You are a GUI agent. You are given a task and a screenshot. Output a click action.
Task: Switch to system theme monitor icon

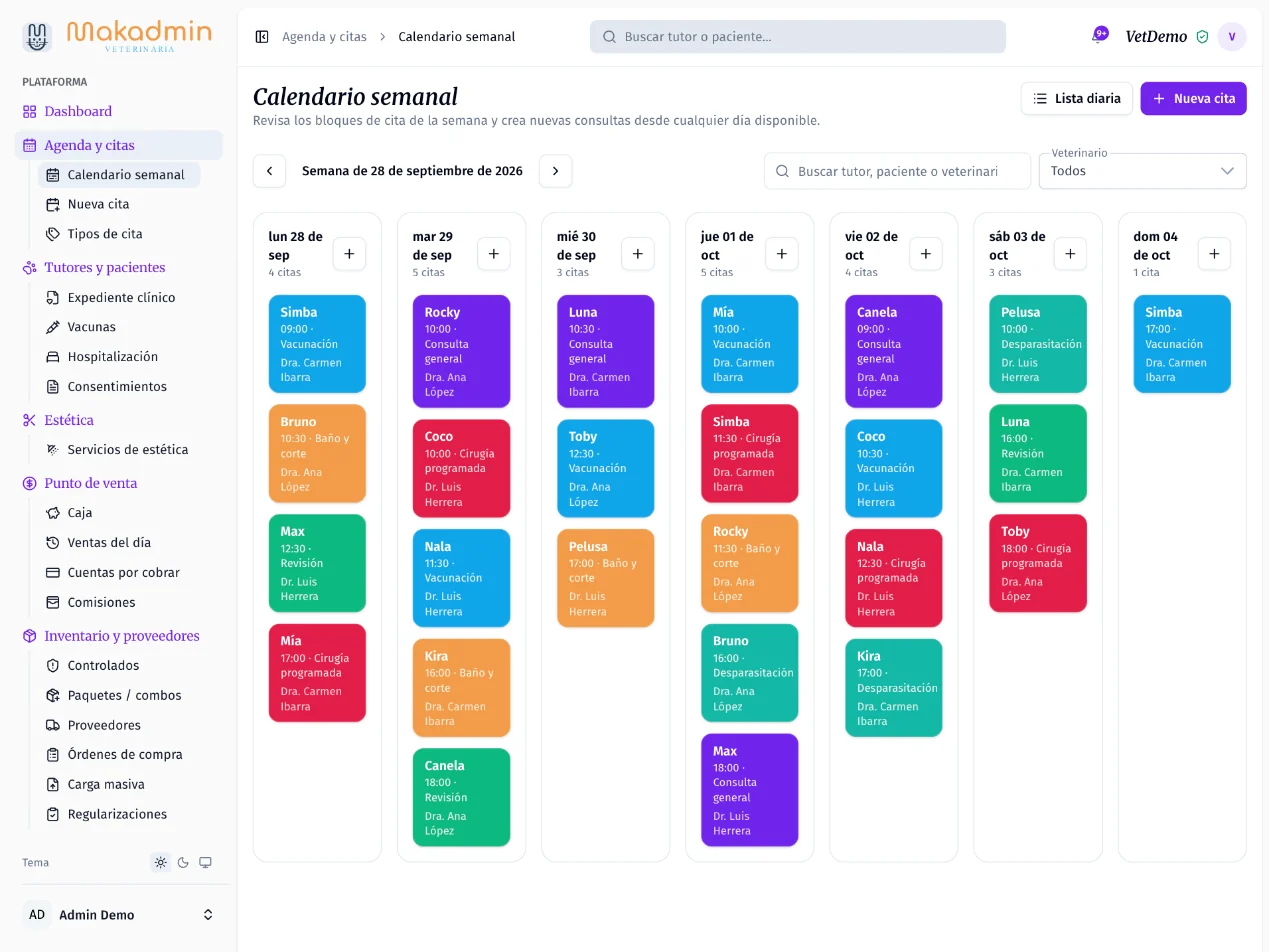205,862
